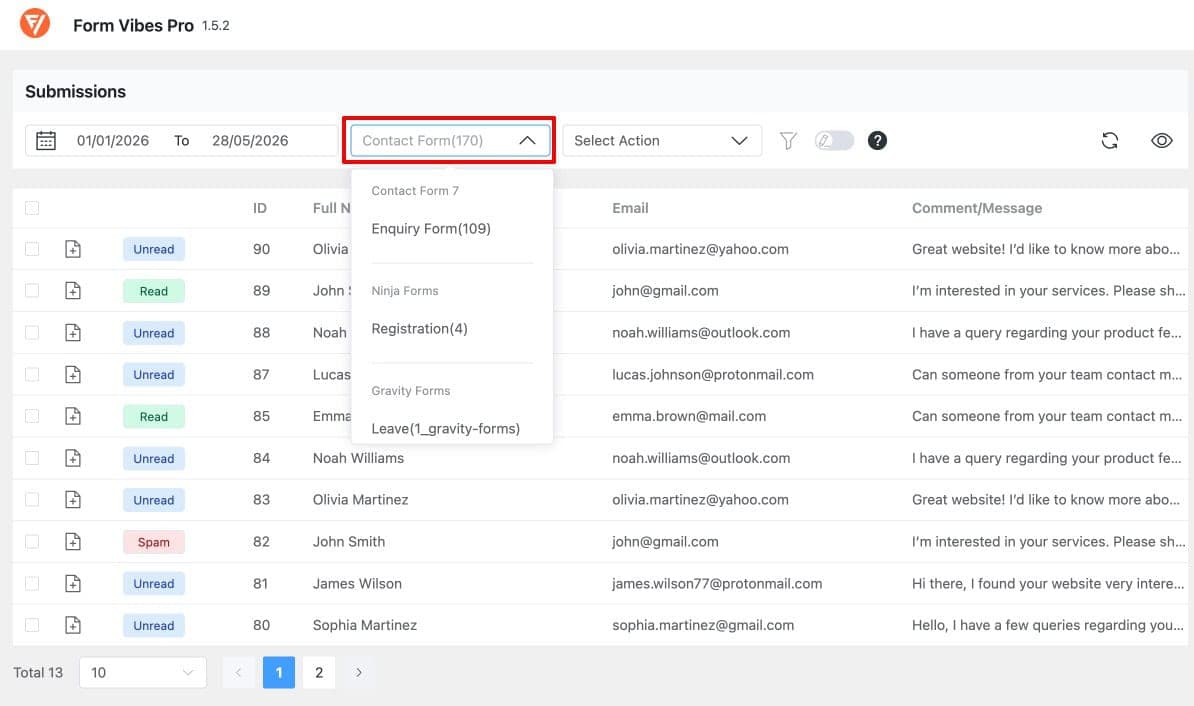Image resolution: width=1194 pixels, height=706 pixels.
Task: Click message starting 'Hello, I have a few'
Action: (1048, 625)
